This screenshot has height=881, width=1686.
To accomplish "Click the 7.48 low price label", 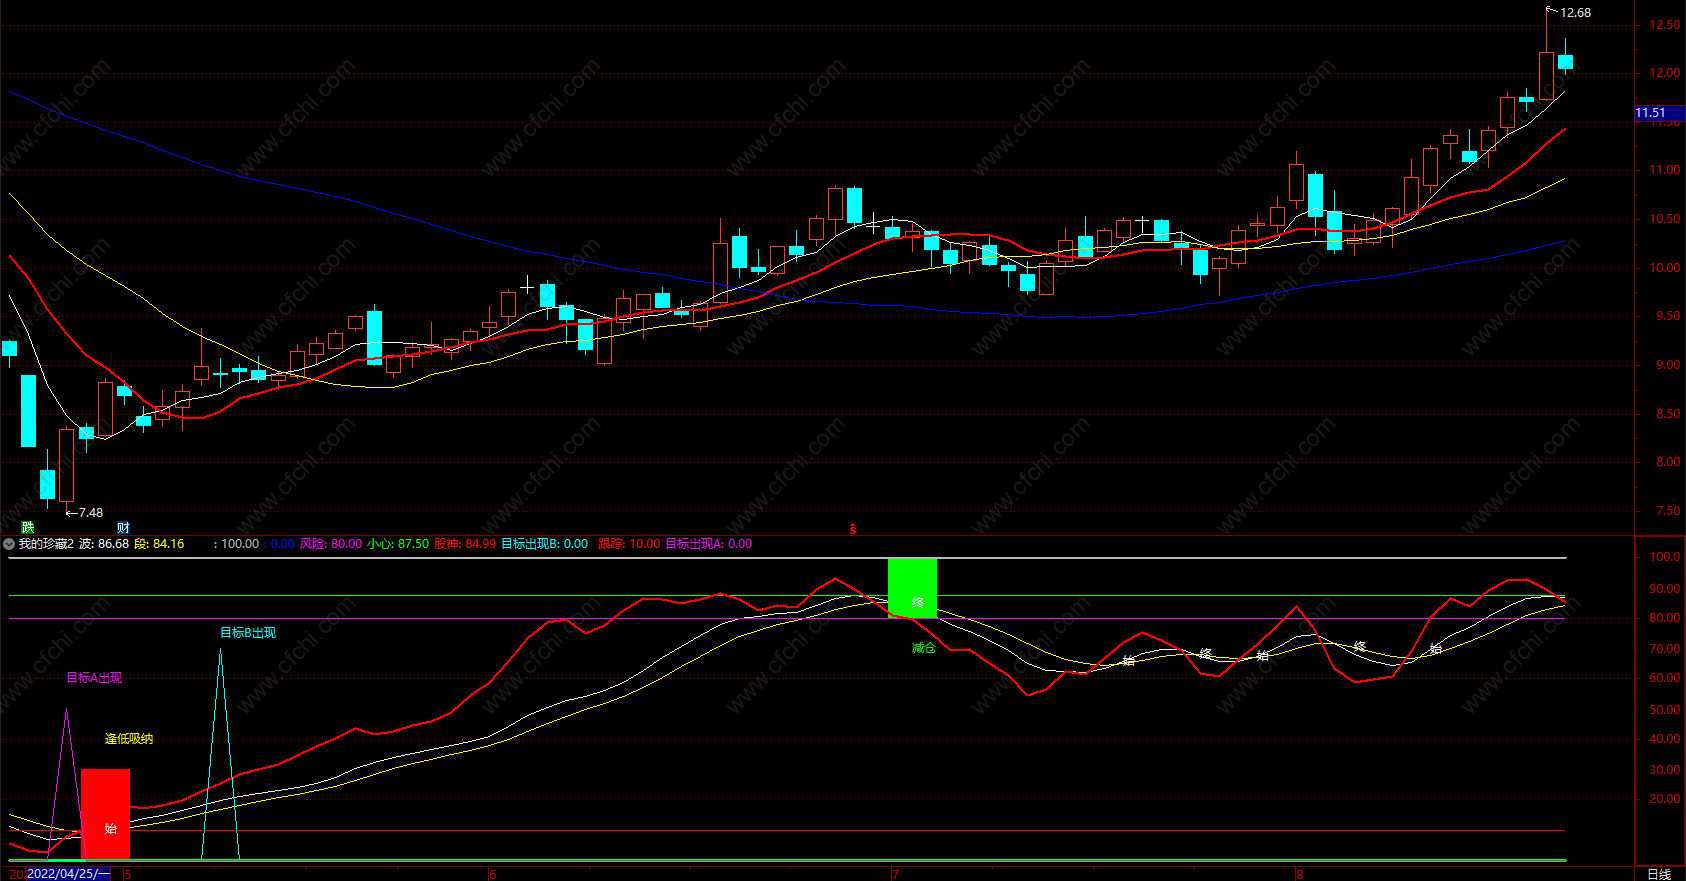I will tap(91, 513).
